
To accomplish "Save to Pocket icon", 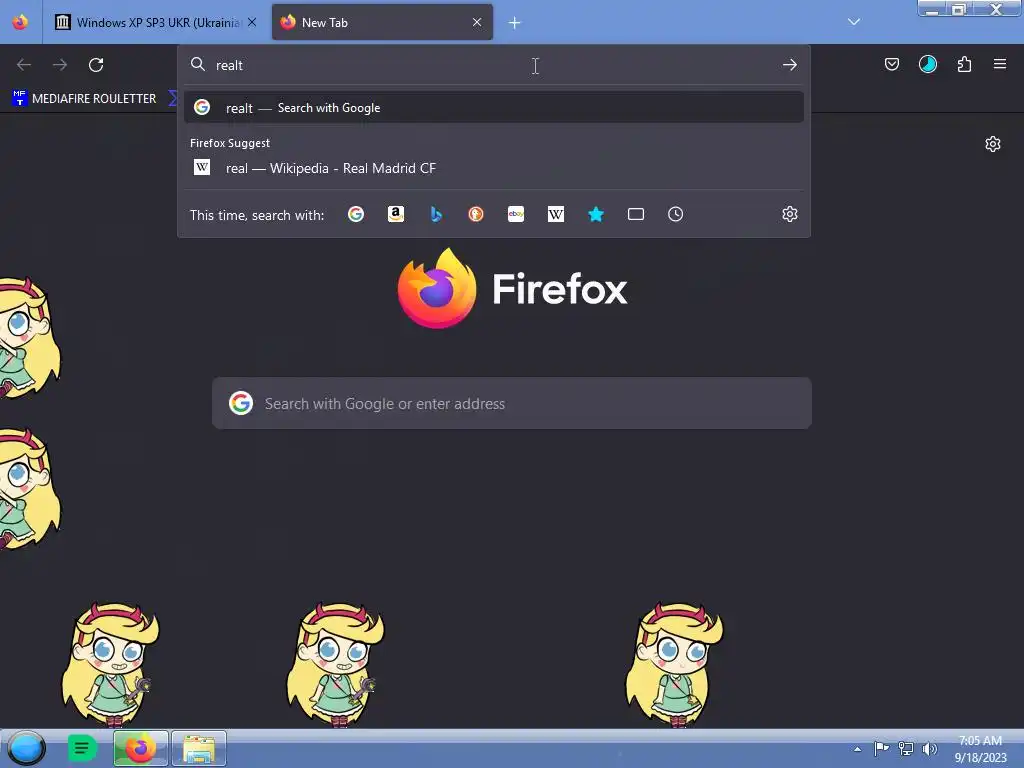I will click(x=891, y=64).
